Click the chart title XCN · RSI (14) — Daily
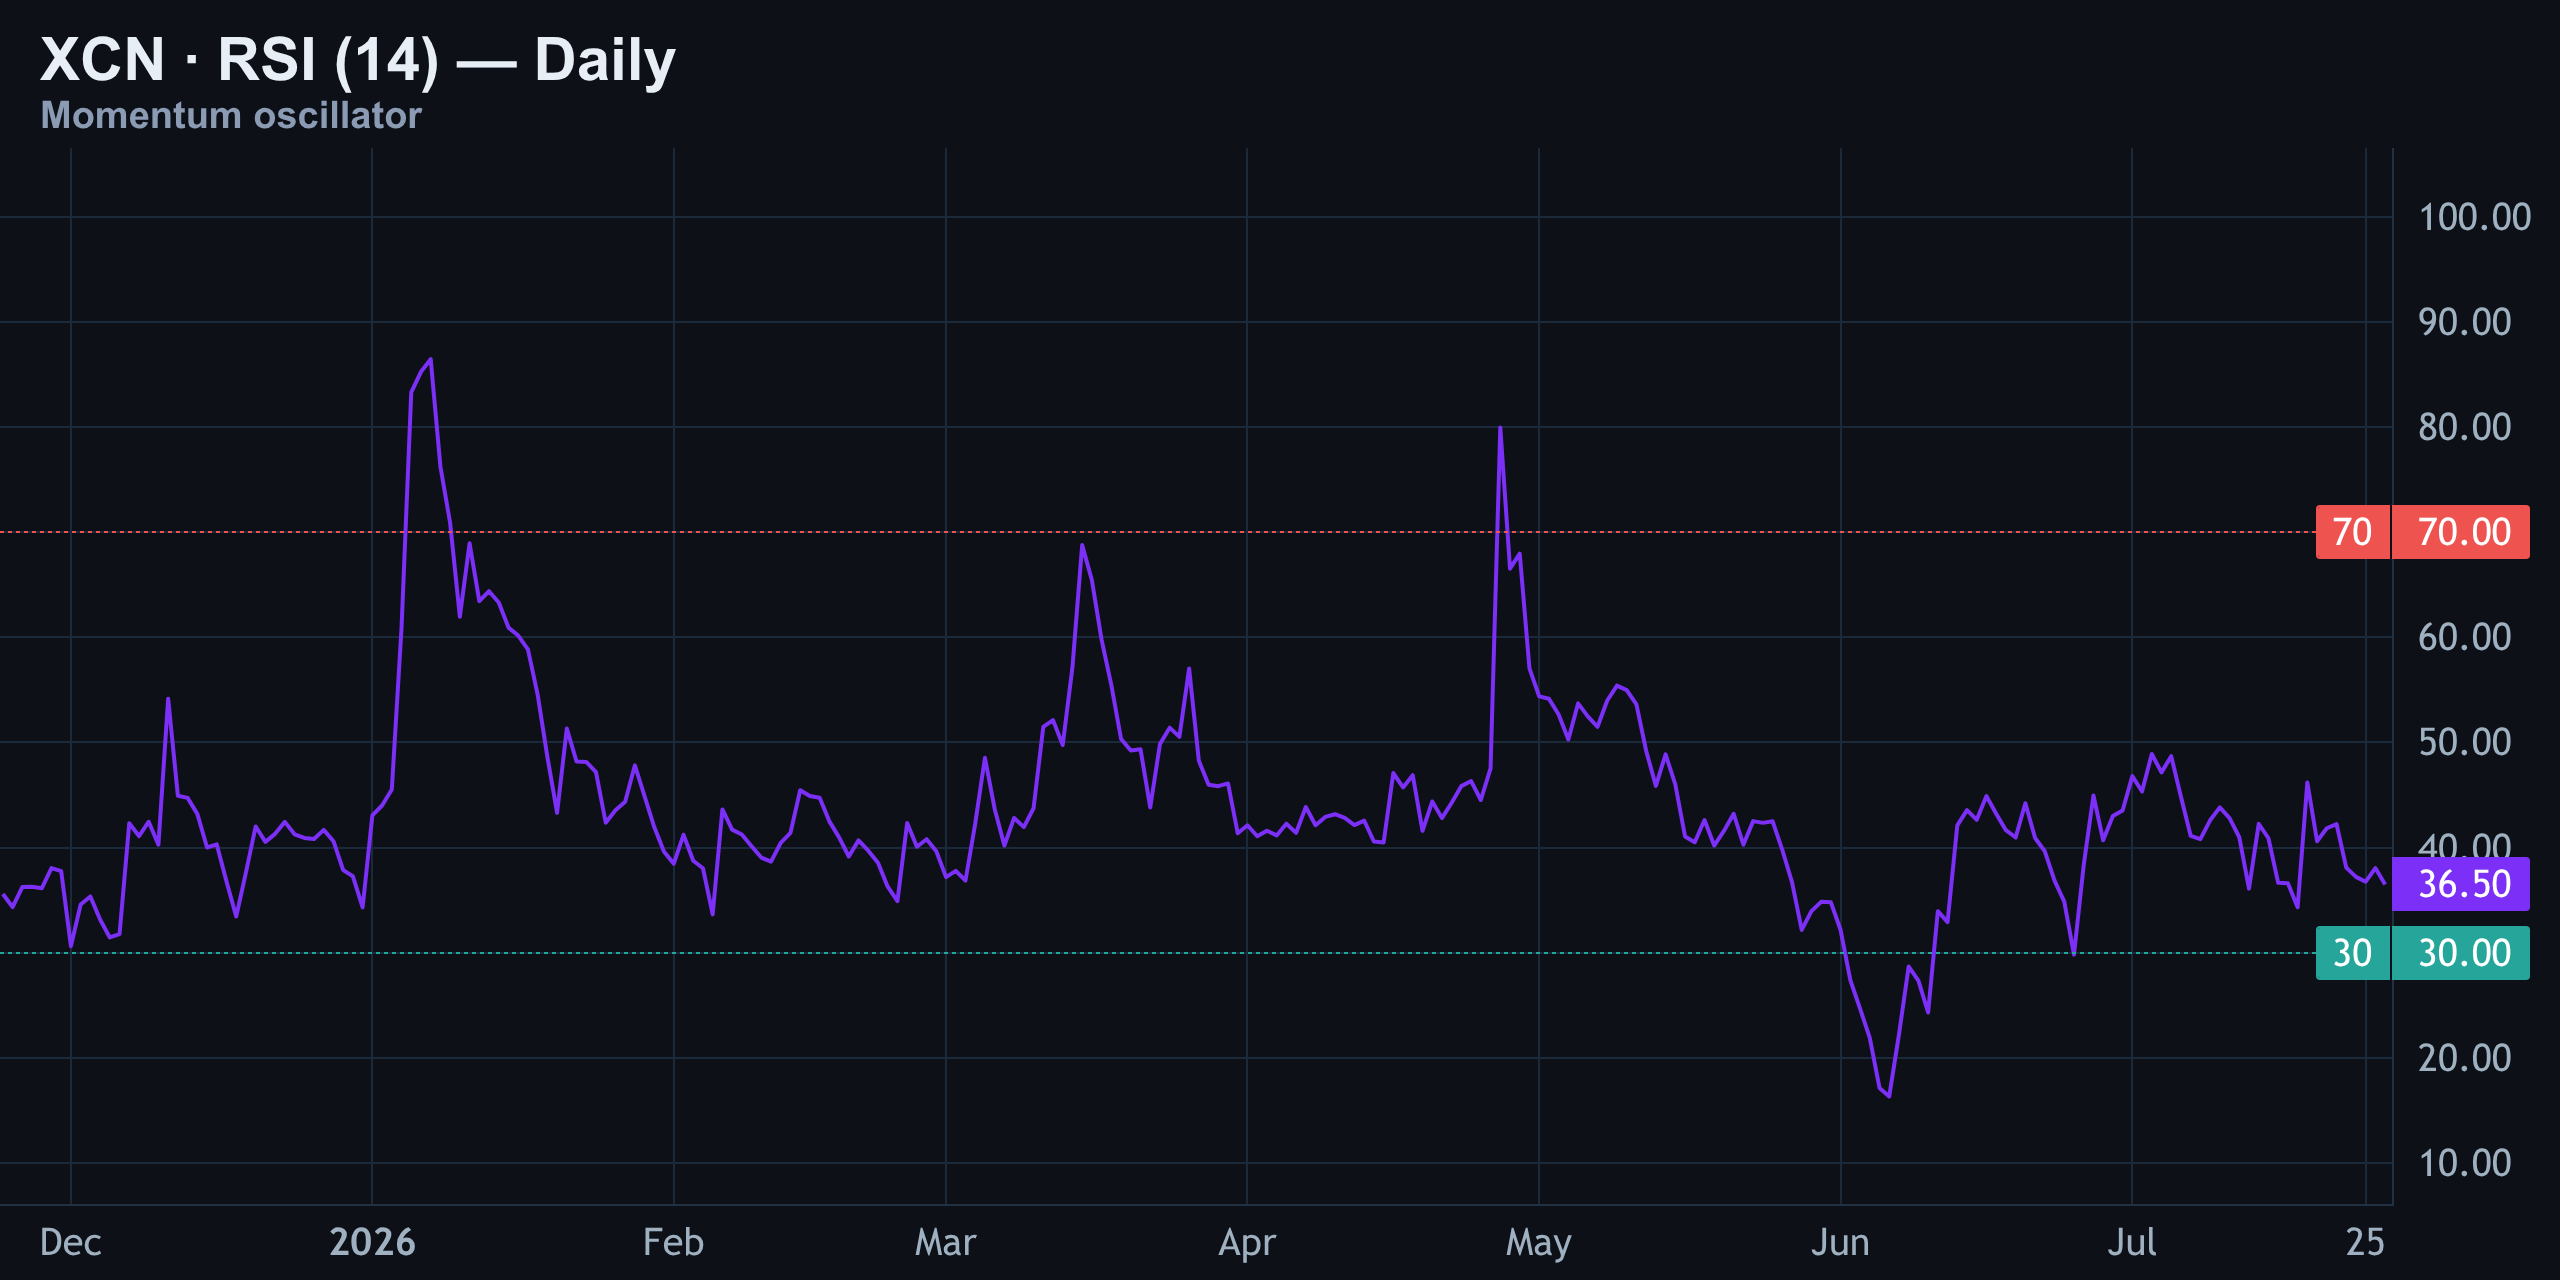The height and width of the screenshot is (1280, 2560). pyautogui.click(x=358, y=60)
